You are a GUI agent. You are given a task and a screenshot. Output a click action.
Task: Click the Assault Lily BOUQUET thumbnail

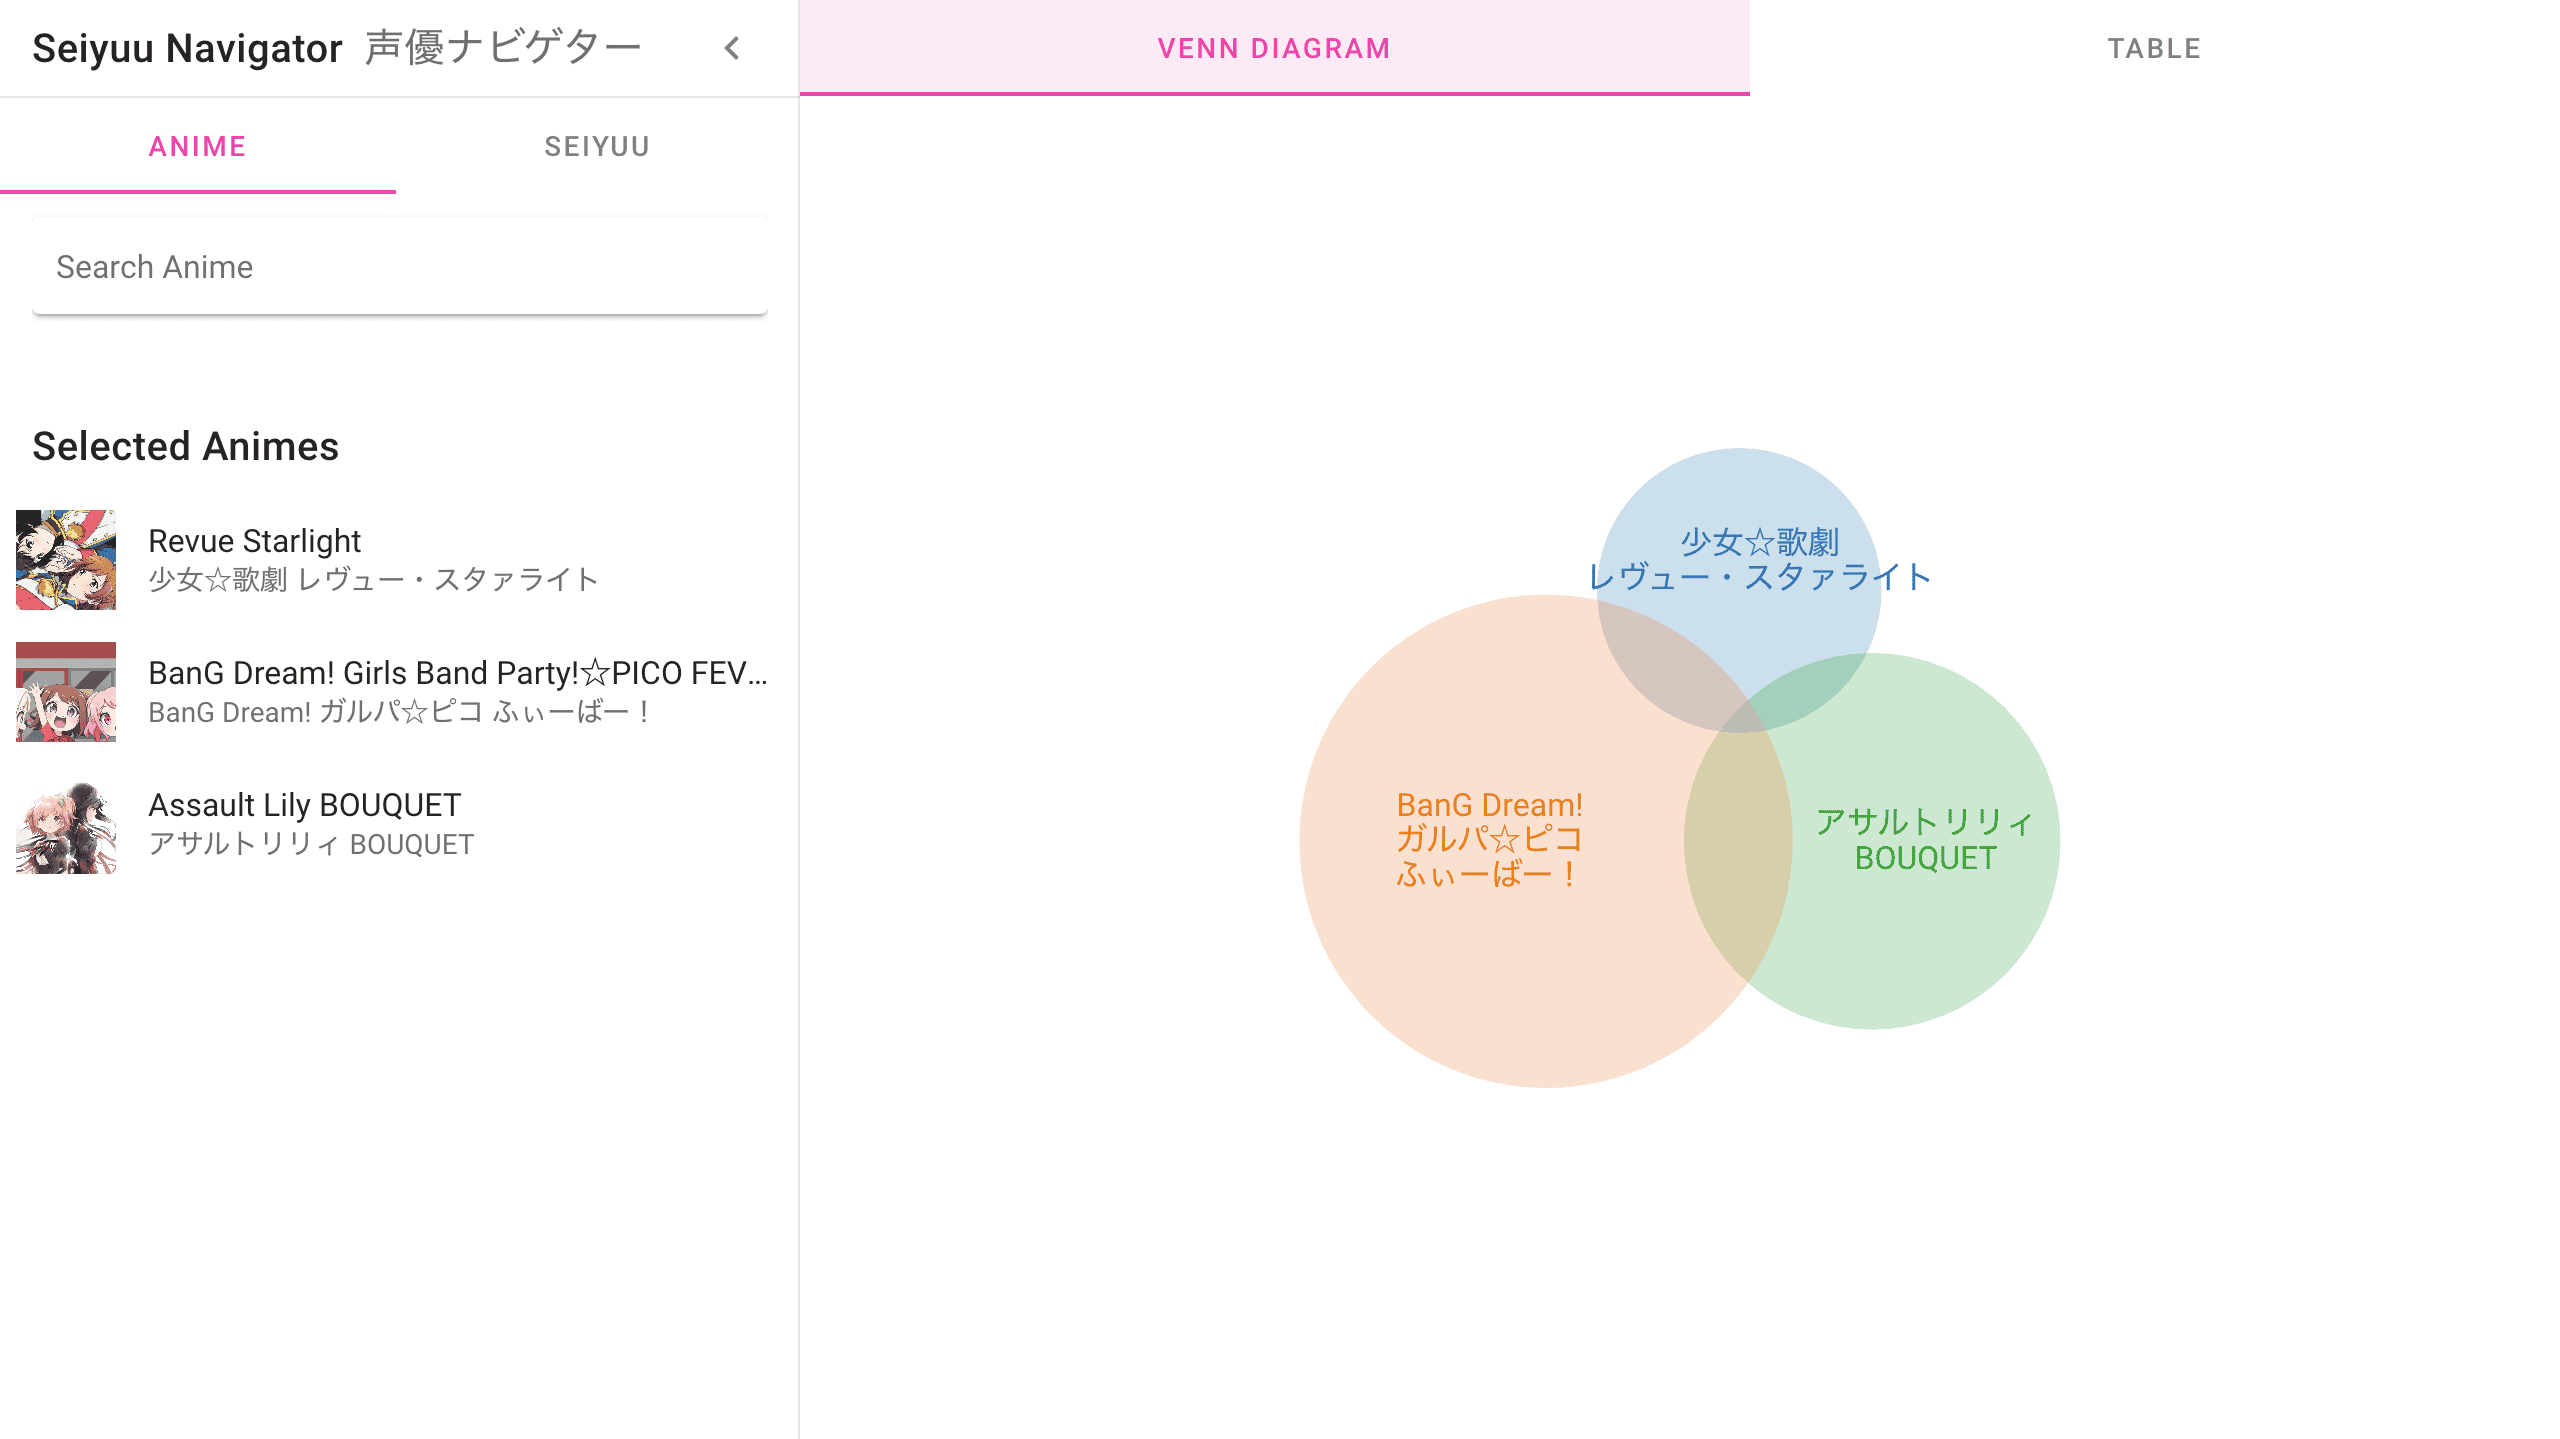pos(66,824)
